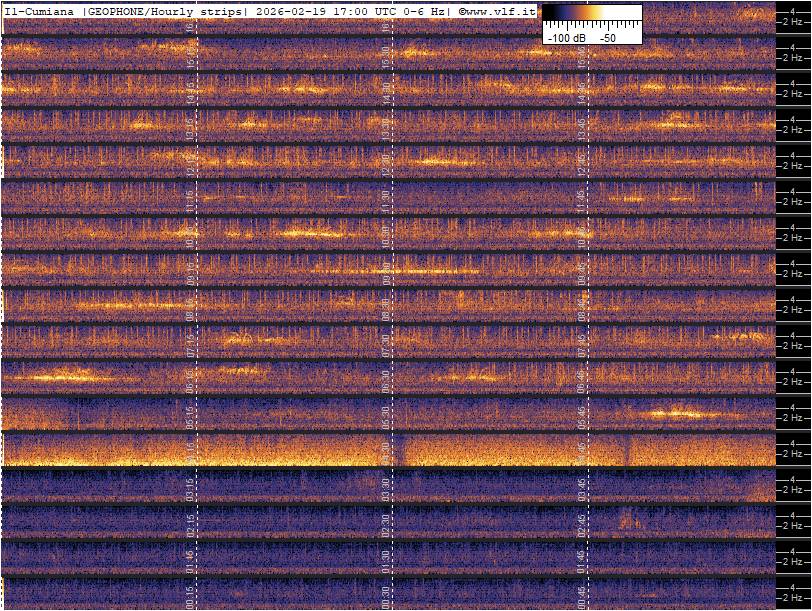Jump to the 03:45 time marker
Screen dimensions: 812x611
click(x=580, y=488)
